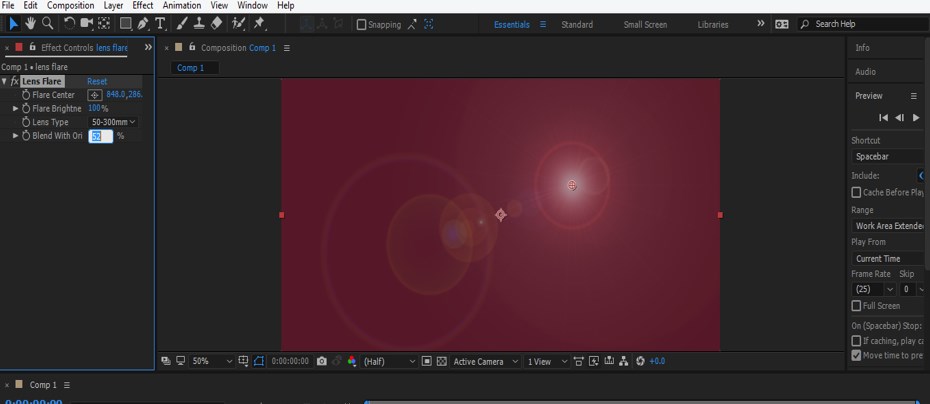Screen dimensions: 930x404
Task: Select the Rectangle shape tool
Action: (x=126, y=24)
